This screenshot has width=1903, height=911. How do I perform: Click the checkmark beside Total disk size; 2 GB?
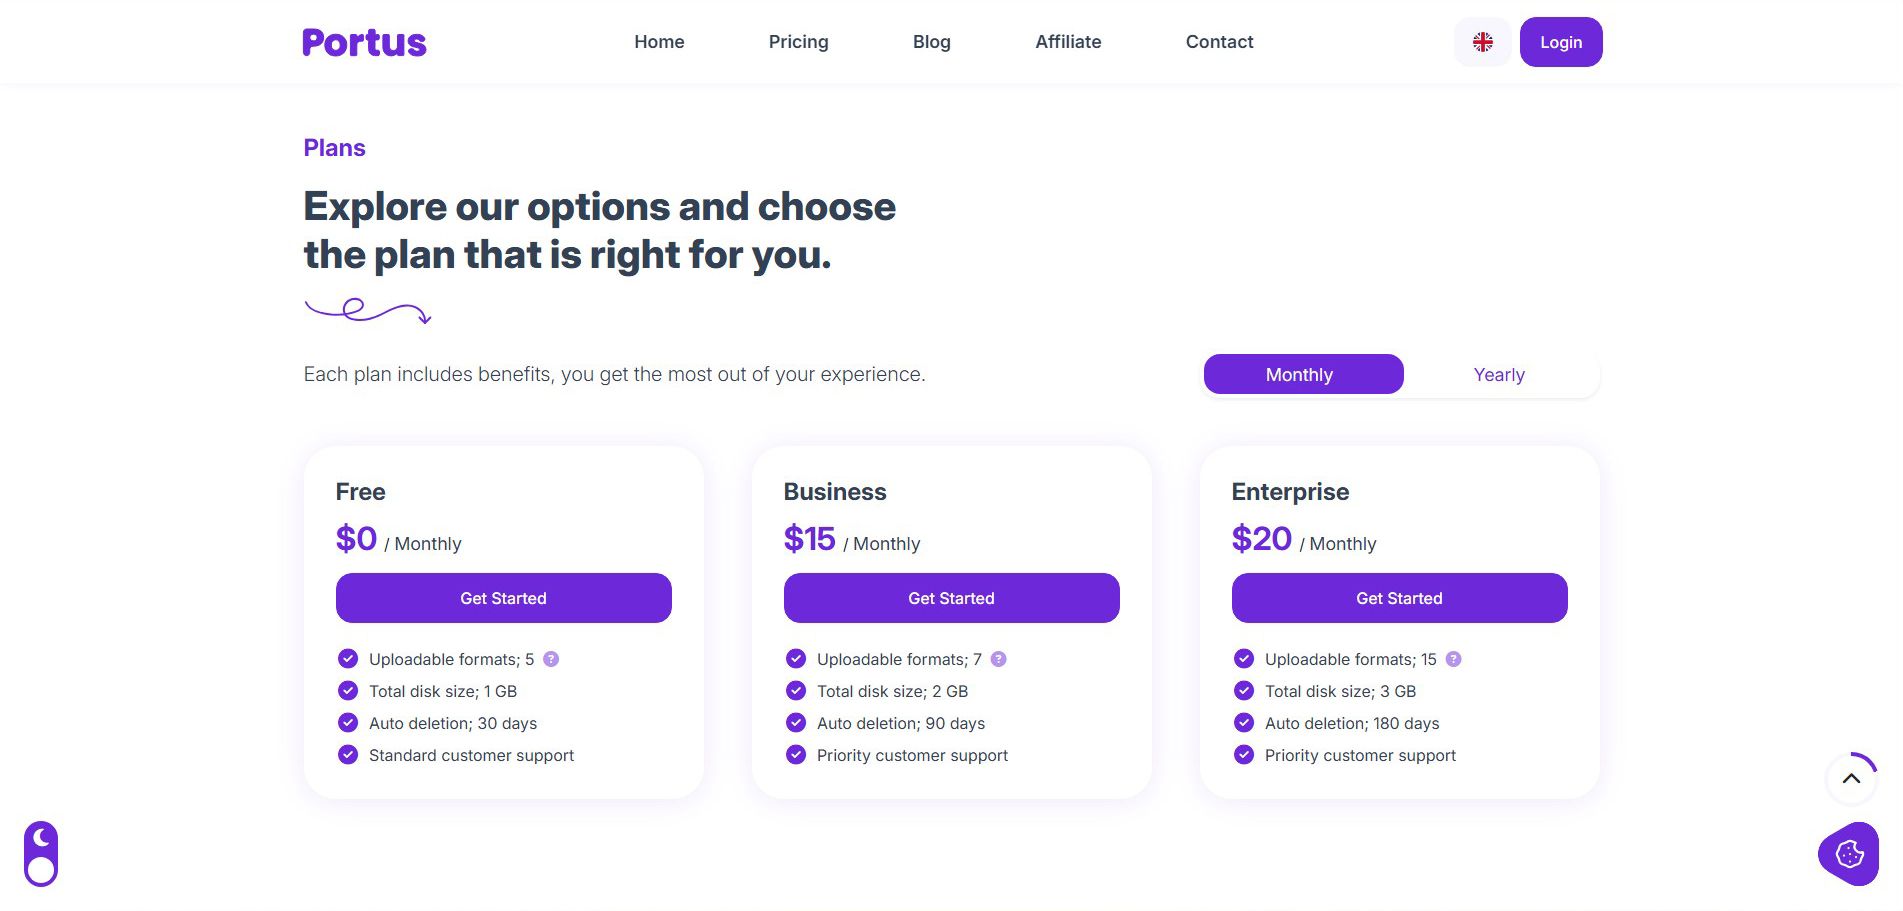pyautogui.click(x=796, y=691)
